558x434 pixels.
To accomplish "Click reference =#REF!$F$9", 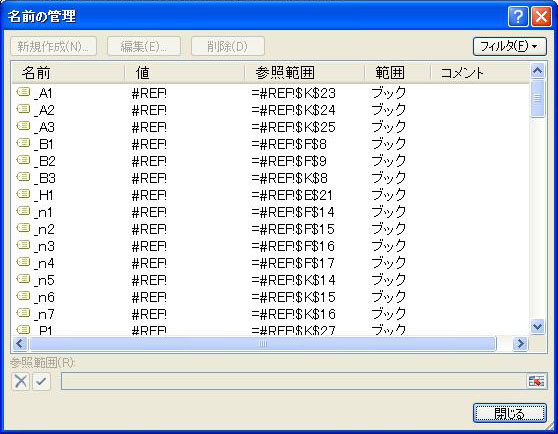I will [289, 162].
